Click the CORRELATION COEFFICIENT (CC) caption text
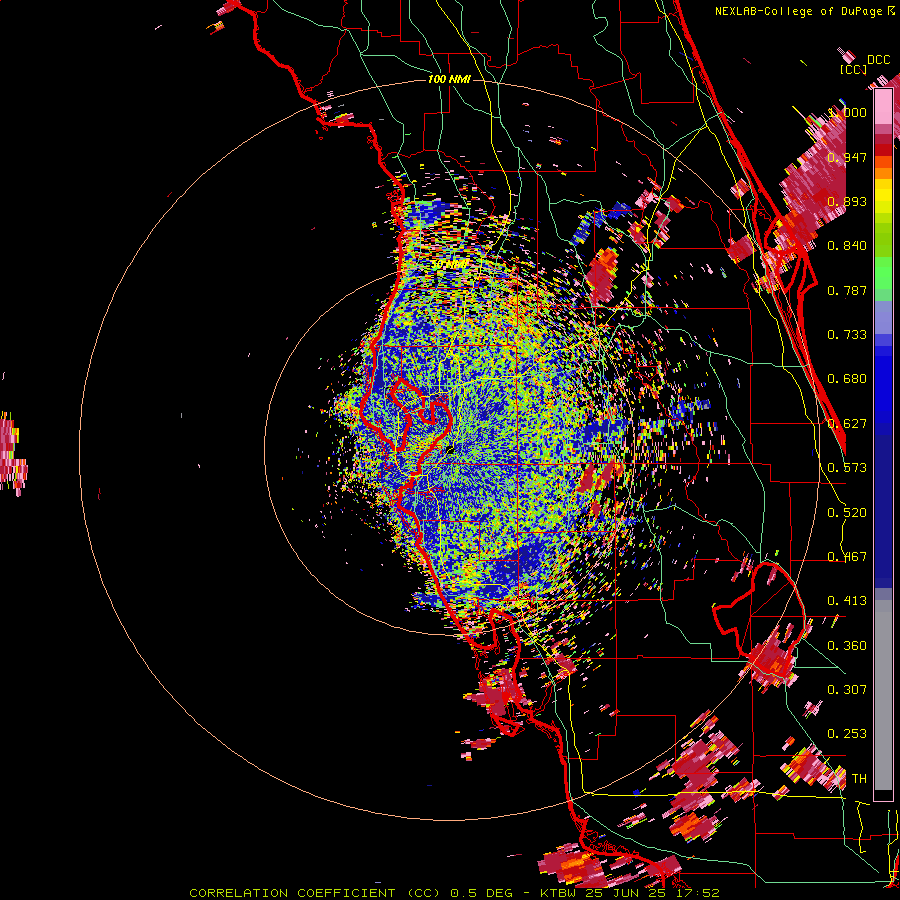This screenshot has width=900, height=900. [315, 893]
